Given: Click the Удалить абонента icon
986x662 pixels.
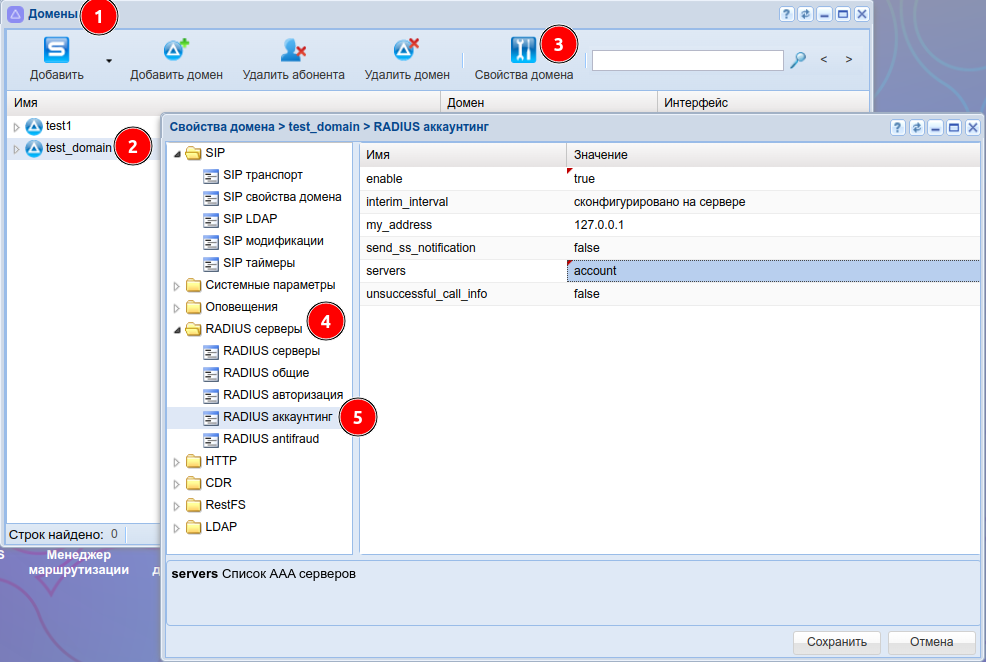Looking at the screenshot, I should [293, 51].
